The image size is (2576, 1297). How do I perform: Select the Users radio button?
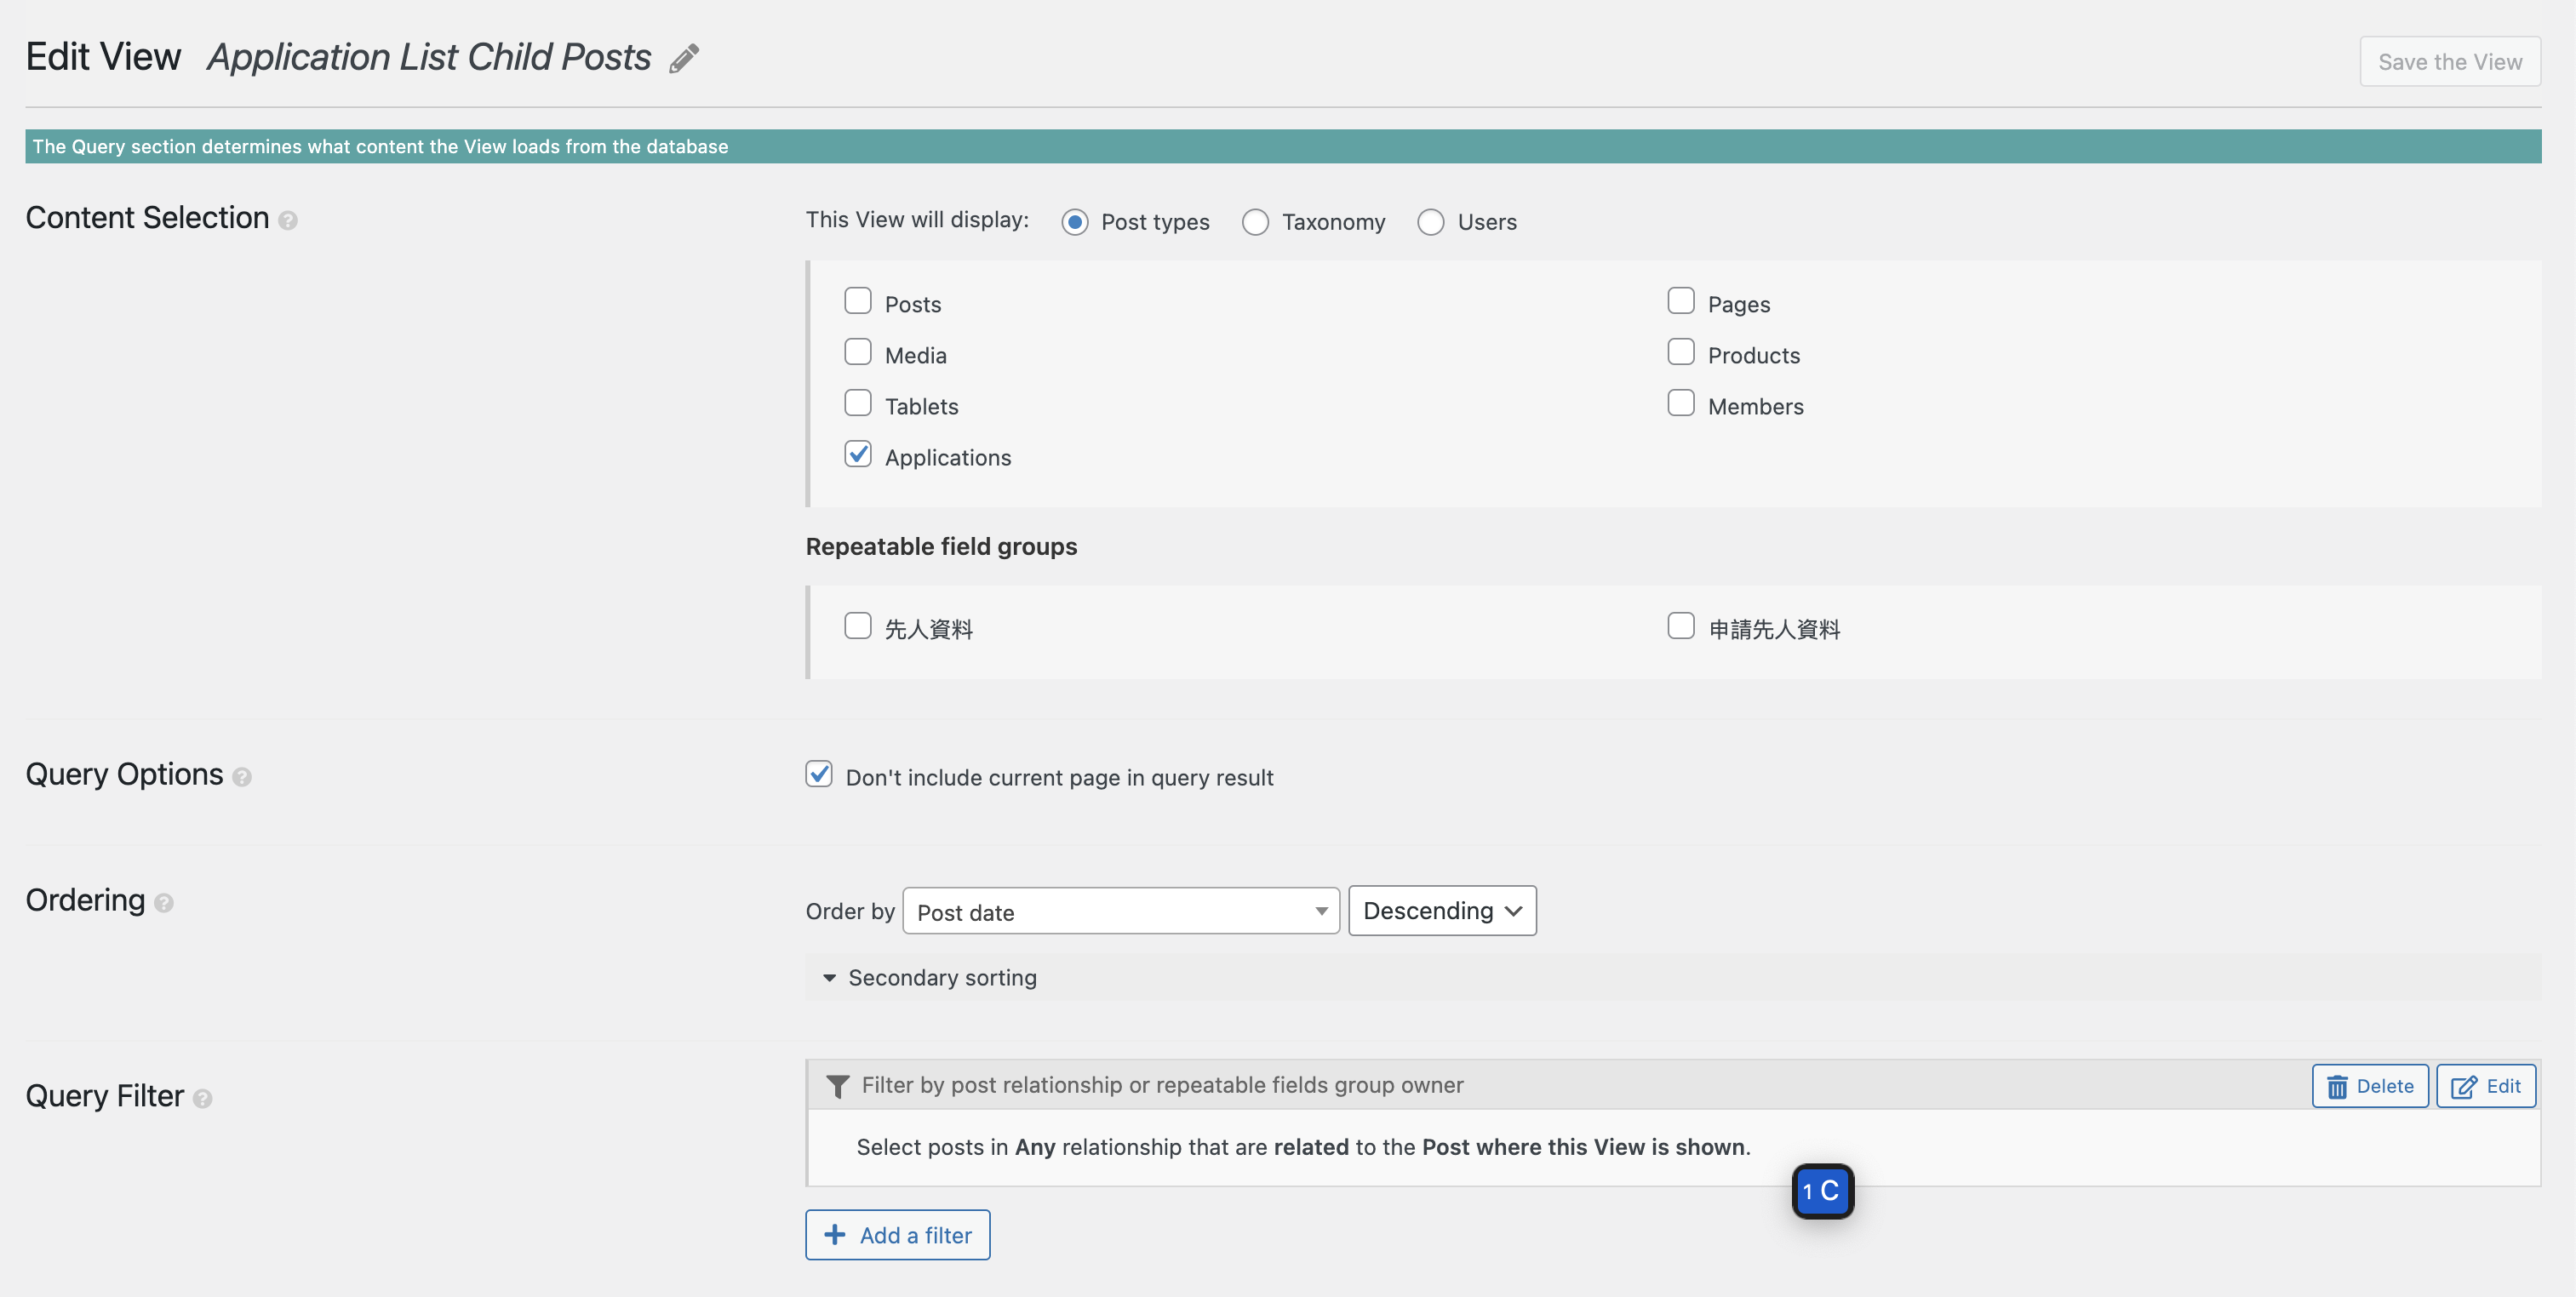tap(1431, 222)
